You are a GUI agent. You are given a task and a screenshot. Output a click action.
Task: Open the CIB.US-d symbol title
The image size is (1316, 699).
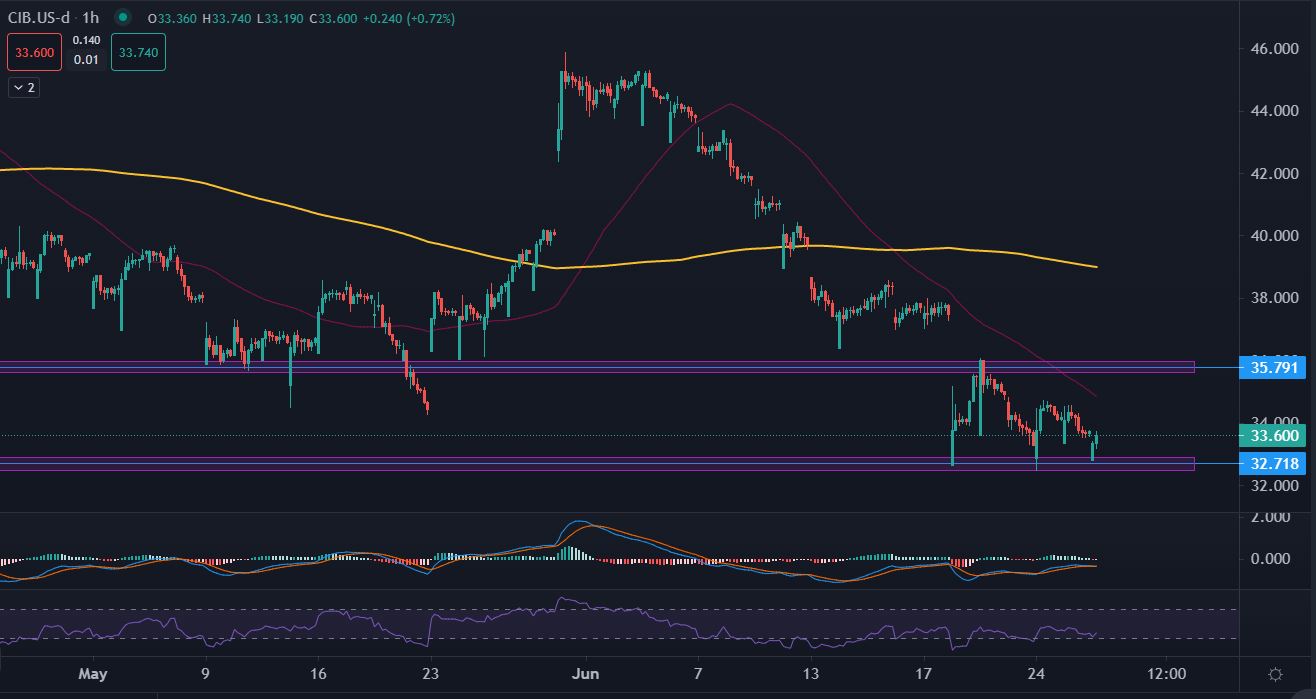coord(36,18)
